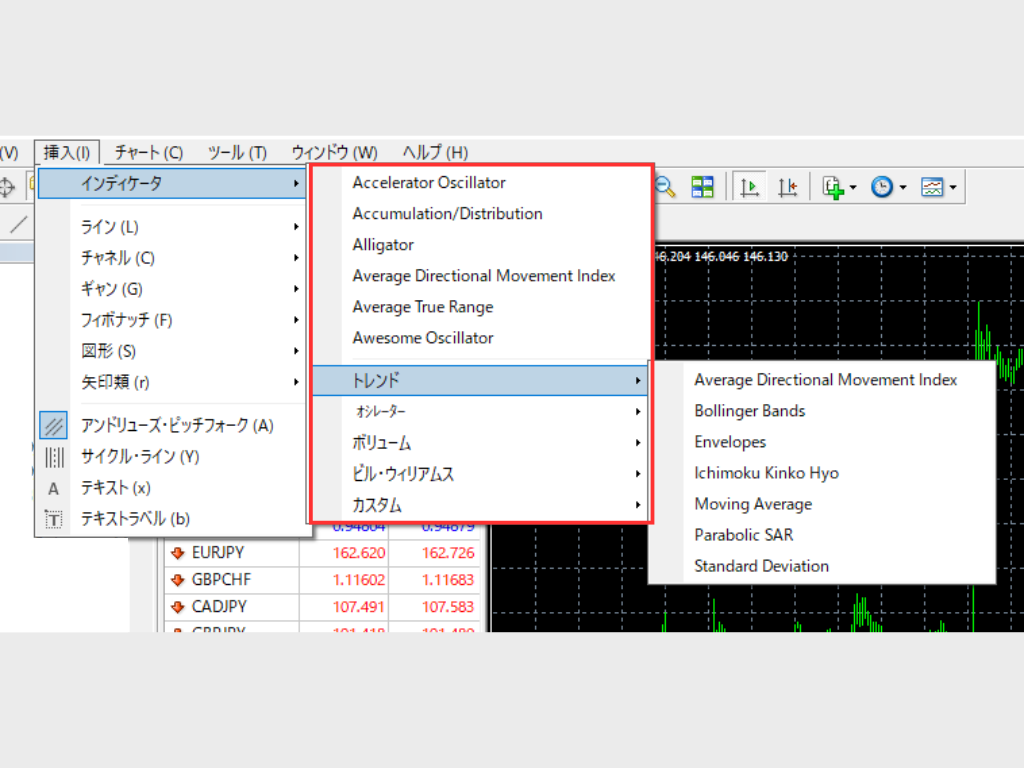The image size is (1024, 768).
Task: Open the ウィンドウ(W) menu
Action: click(334, 153)
